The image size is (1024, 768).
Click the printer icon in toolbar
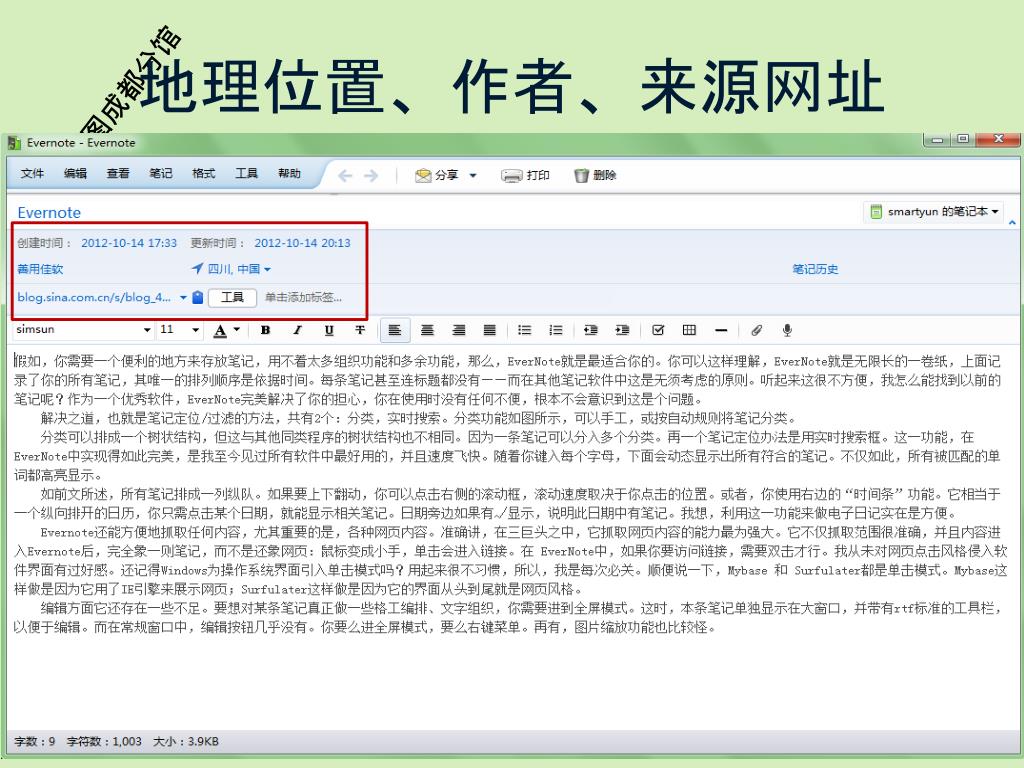[x=511, y=175]
